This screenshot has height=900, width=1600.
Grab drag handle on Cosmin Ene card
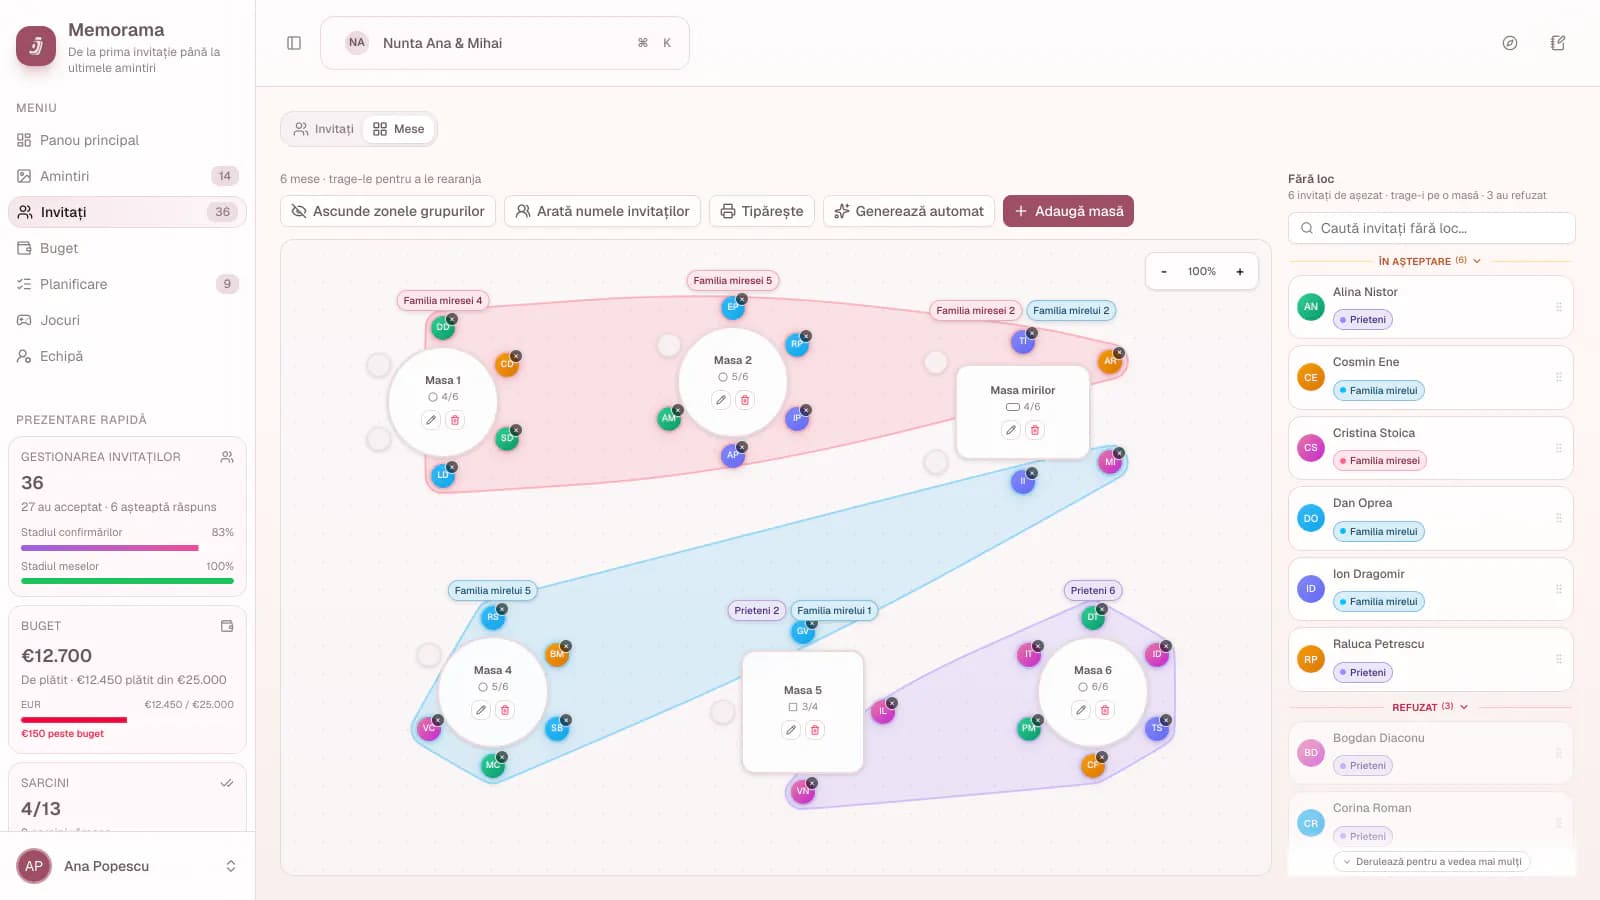coord(1558,377)
